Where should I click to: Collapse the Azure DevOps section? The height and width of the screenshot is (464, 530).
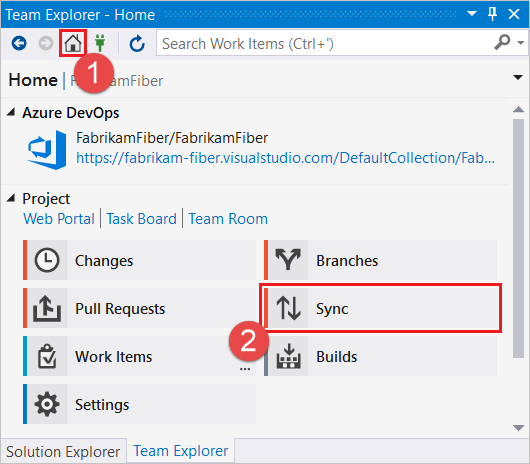pyautogui.click(x=11, y=112)
